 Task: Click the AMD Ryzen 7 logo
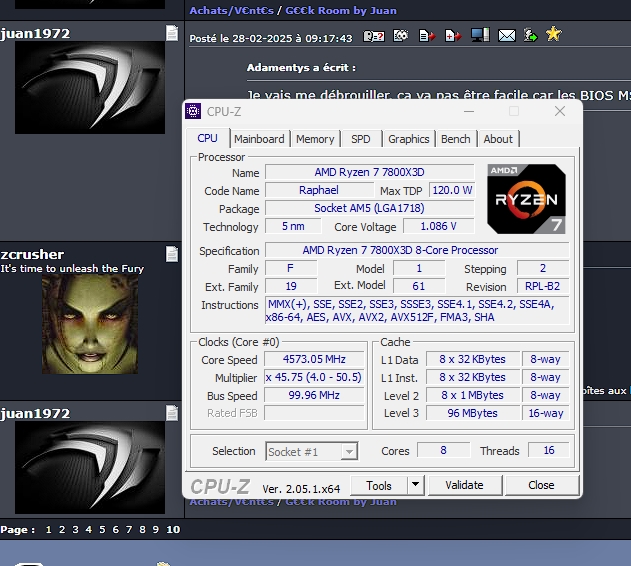click(526, 198)
